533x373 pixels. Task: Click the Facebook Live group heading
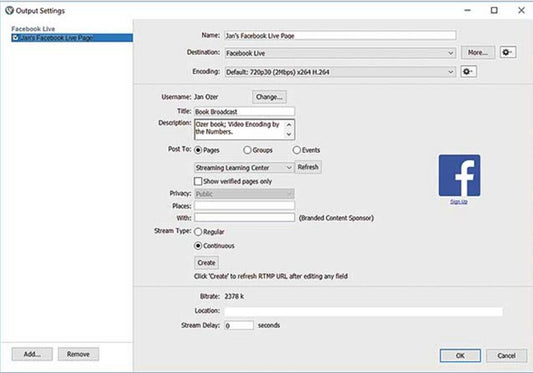33,29
